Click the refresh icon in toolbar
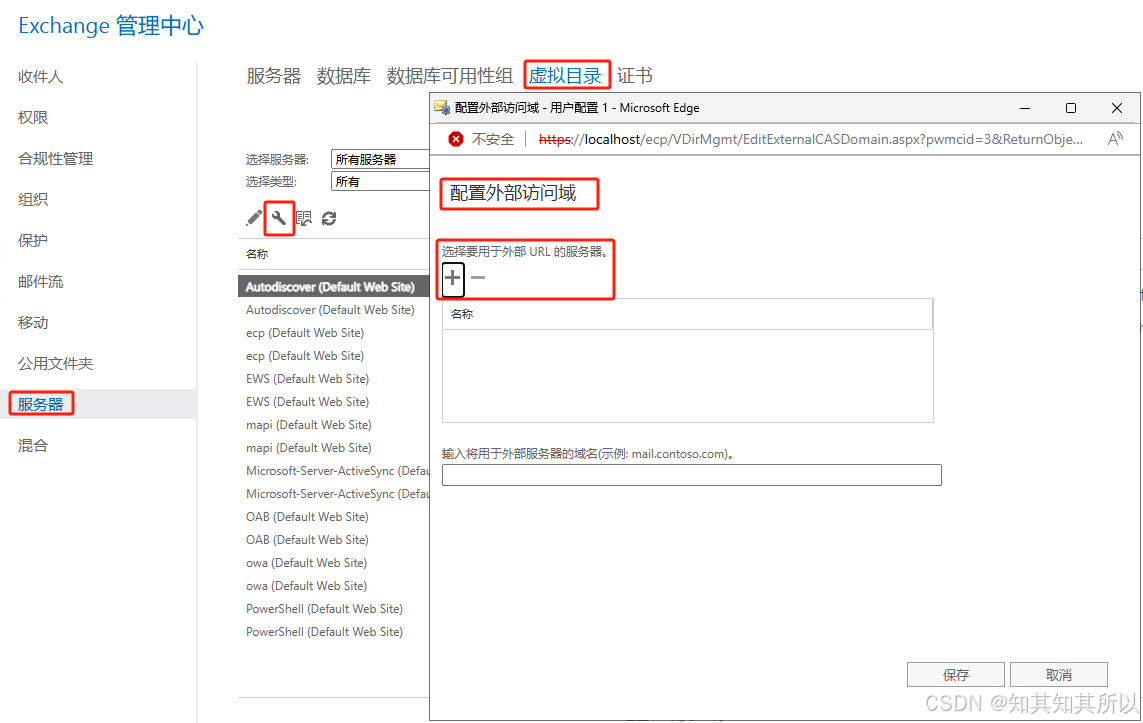 [x=329, y=218]
